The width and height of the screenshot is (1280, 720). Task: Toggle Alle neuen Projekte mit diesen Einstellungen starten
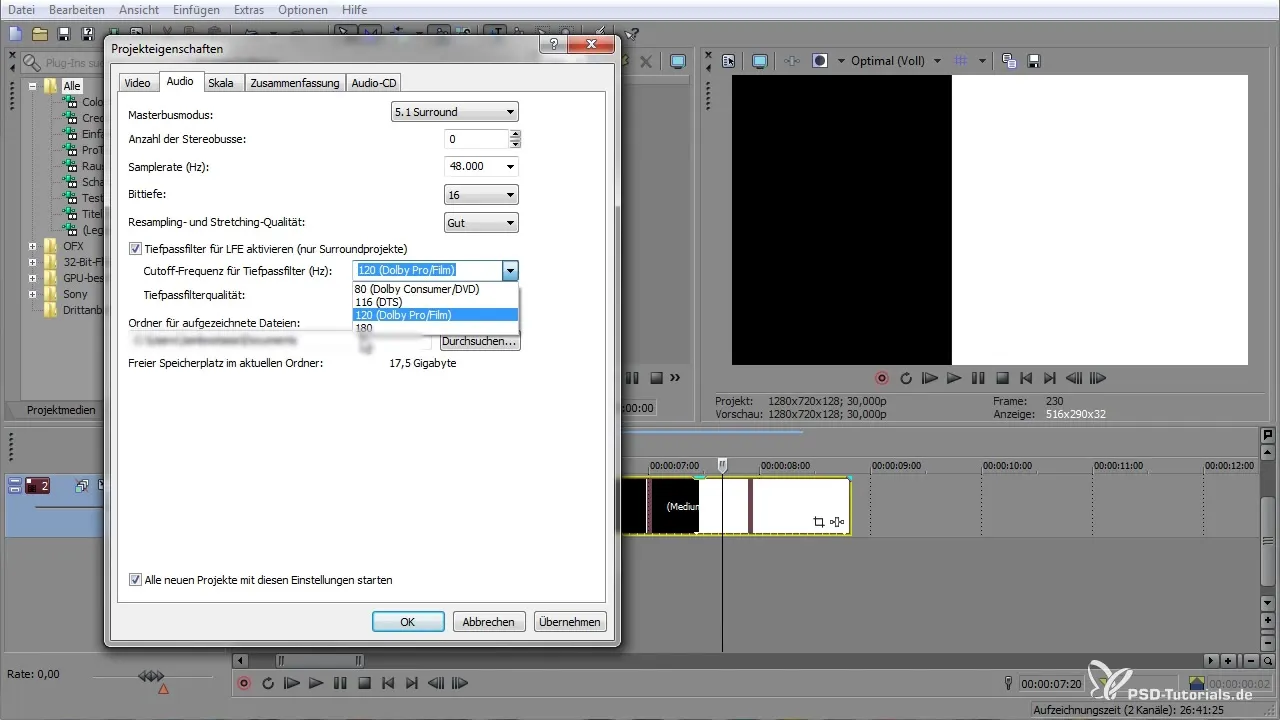click(x=136, y=579)
